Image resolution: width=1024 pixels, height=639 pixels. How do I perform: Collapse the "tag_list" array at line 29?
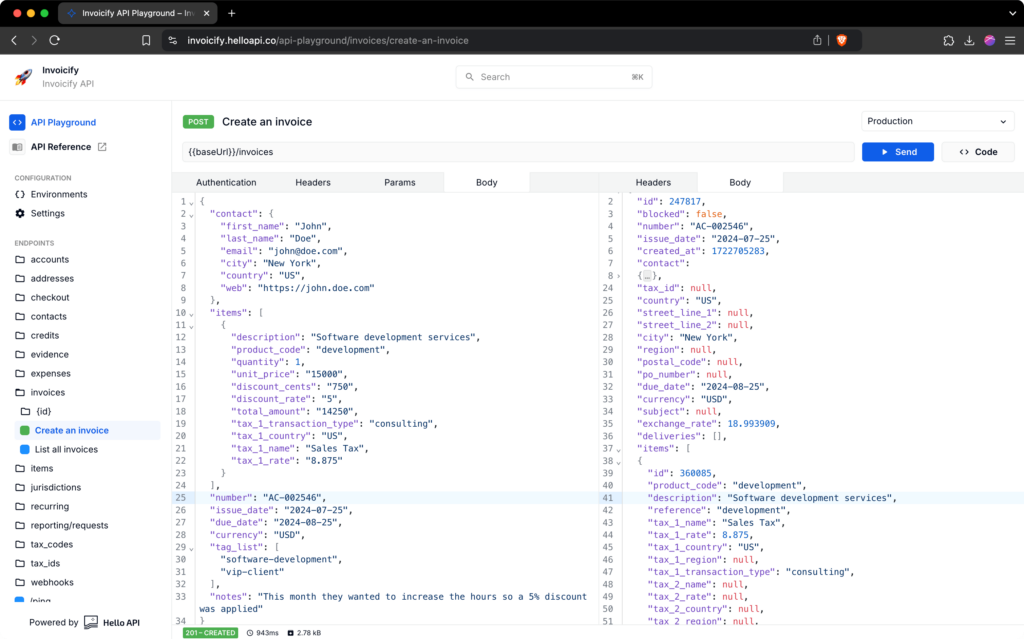(191, 548)
